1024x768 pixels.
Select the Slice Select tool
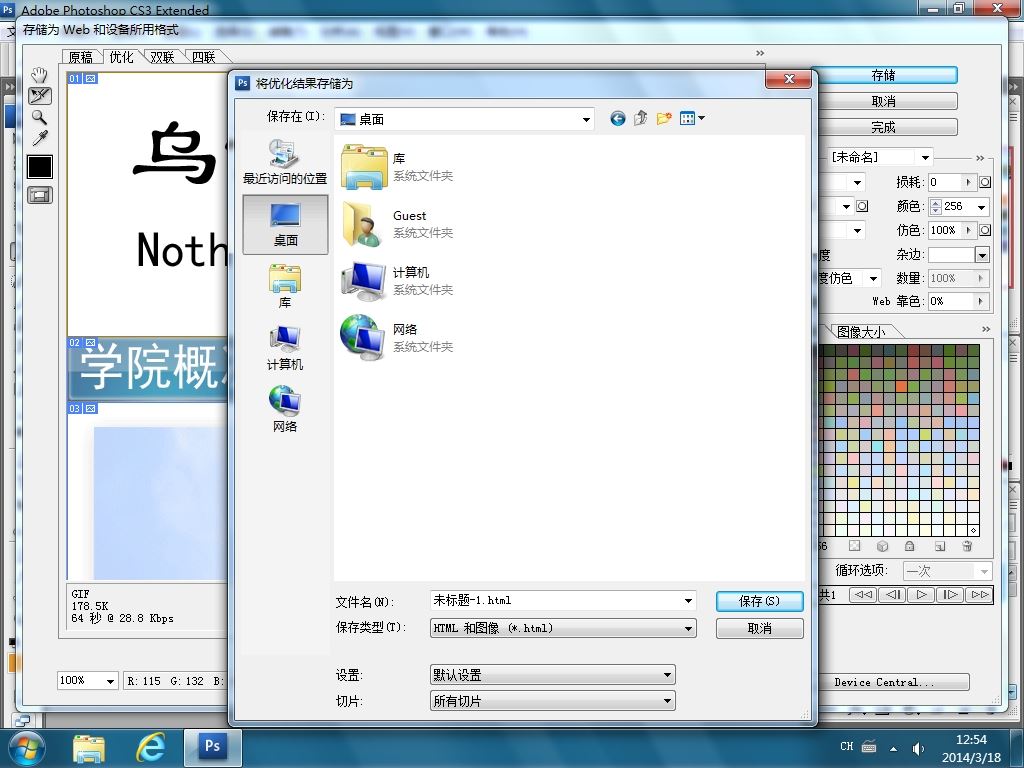coord(39,95)
